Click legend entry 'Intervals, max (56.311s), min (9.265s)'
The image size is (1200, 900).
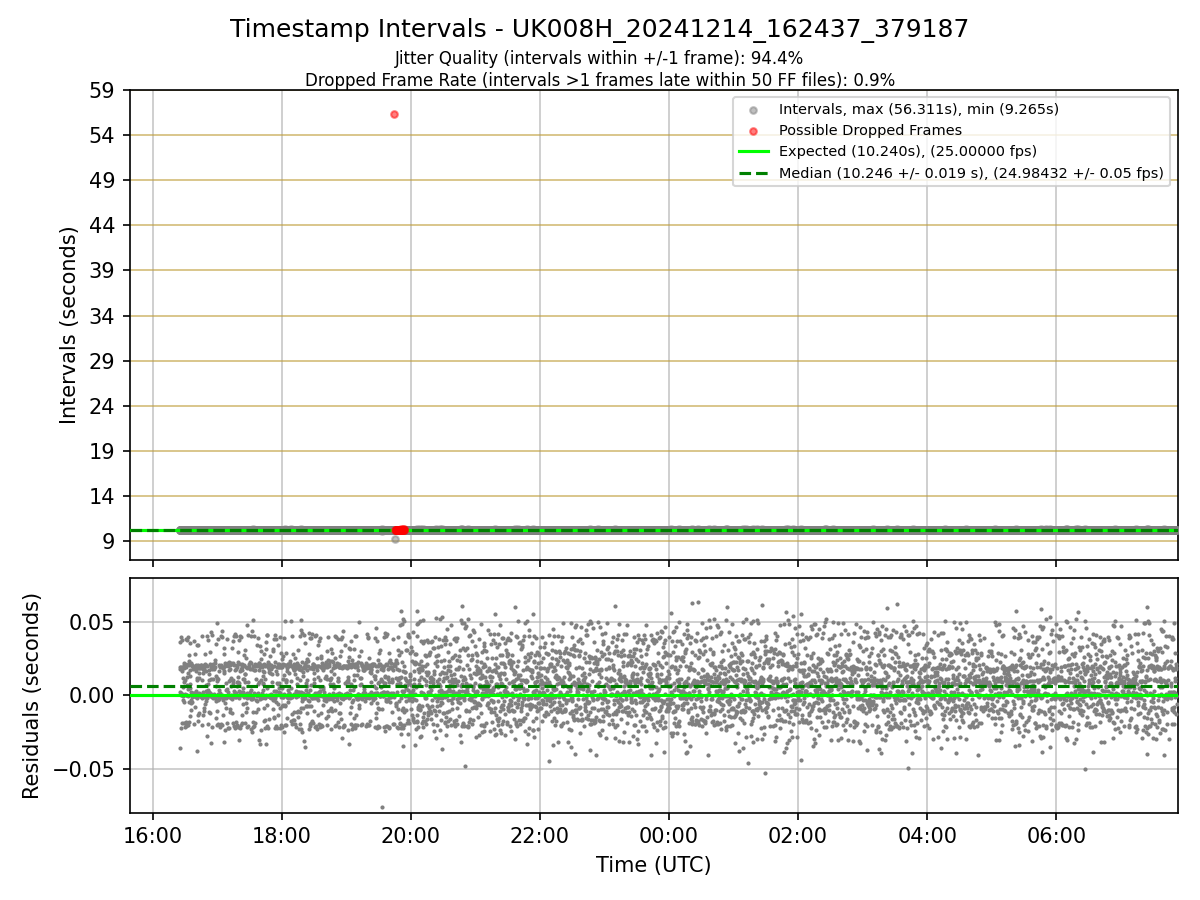tap(918, 109)
